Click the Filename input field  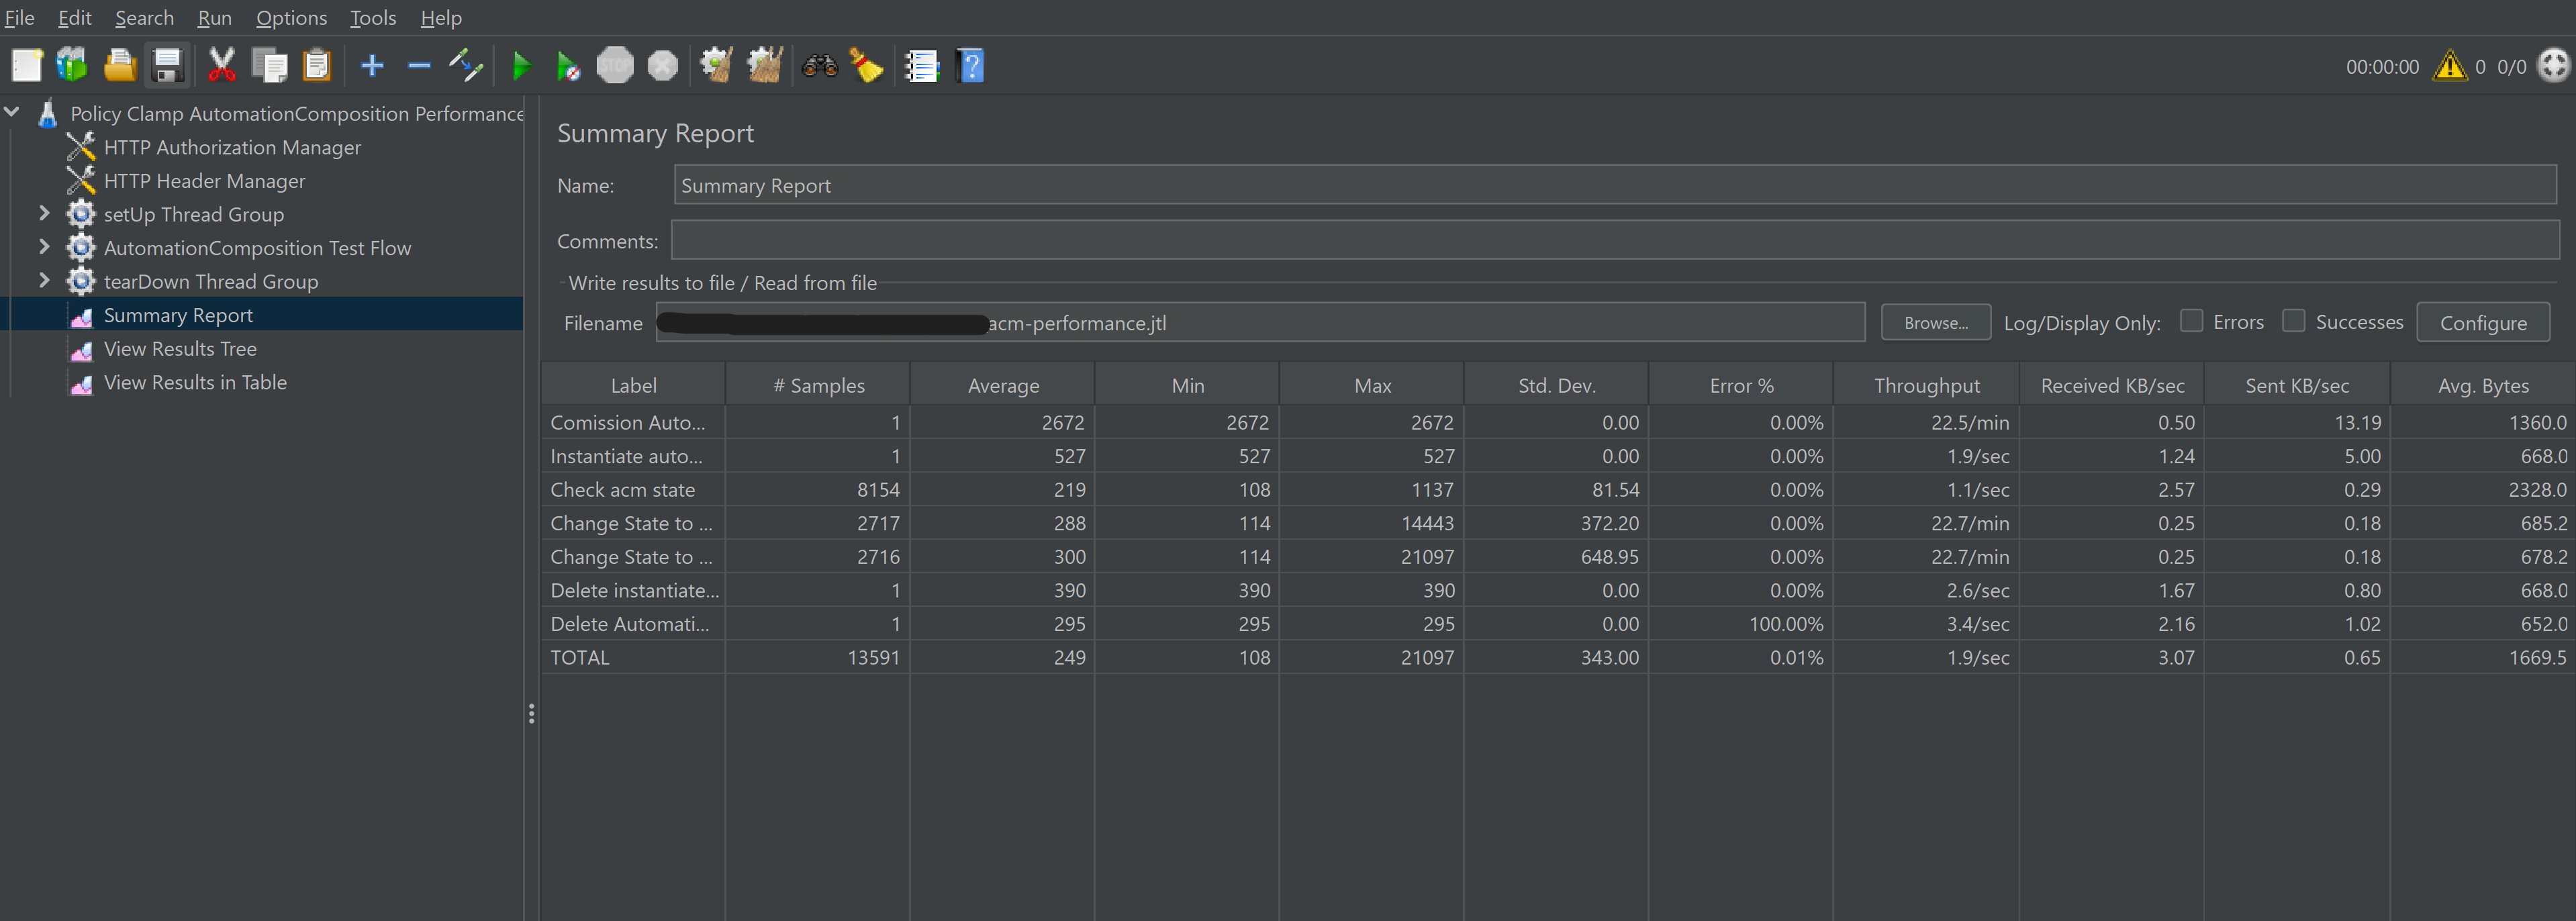[1260, 322]
